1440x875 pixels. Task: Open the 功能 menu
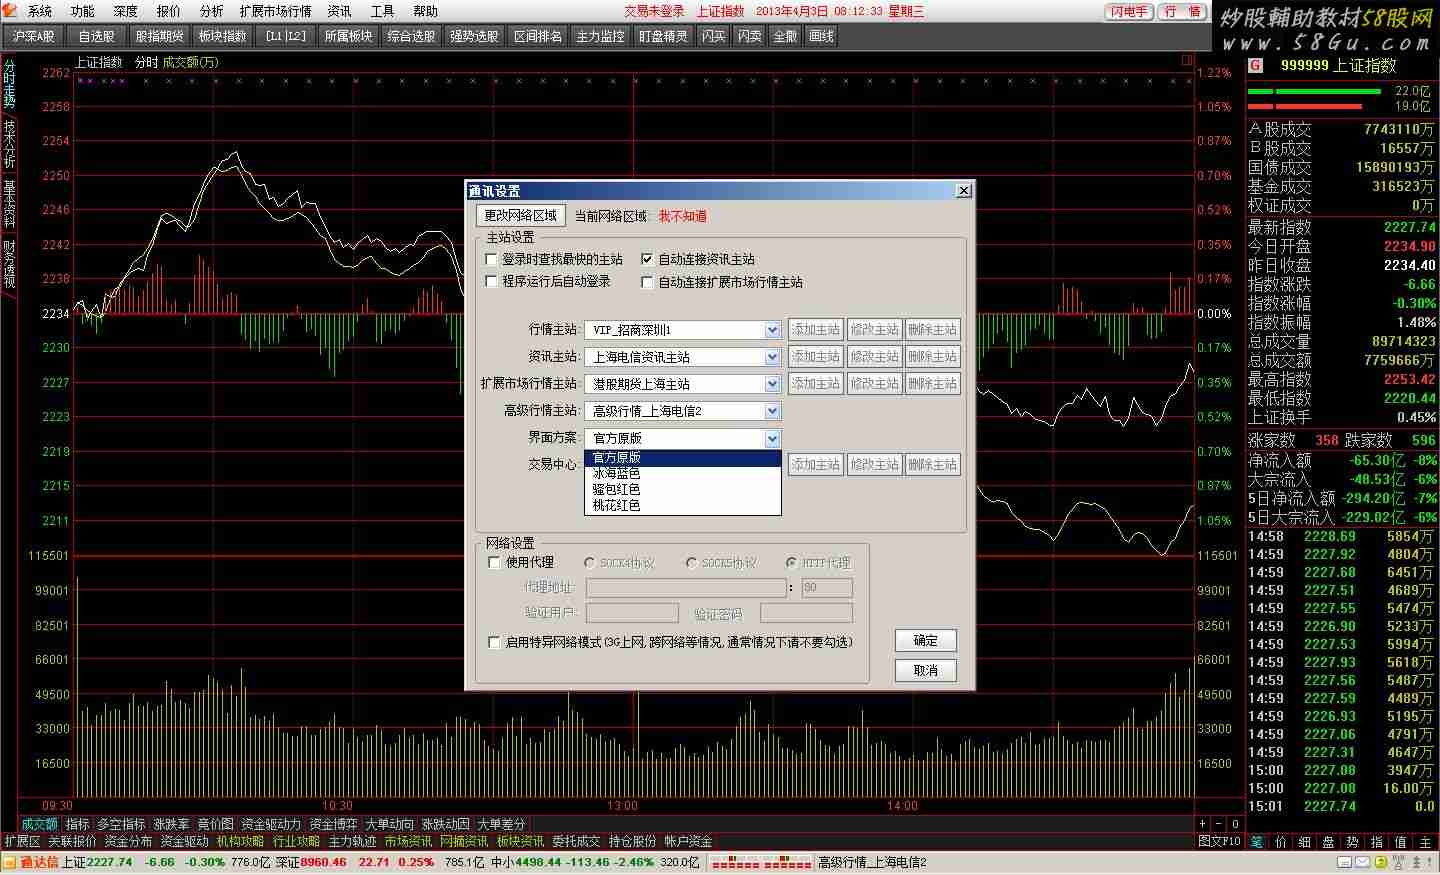pos(83,12)
